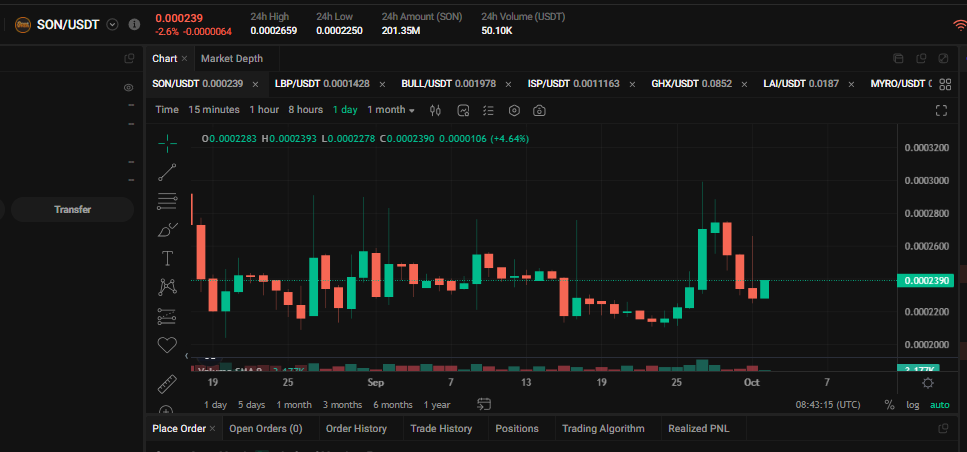This screenshot has height=452, width=967.
Task: Open hexagon chart settings icon
Action: tap(514, 110)
